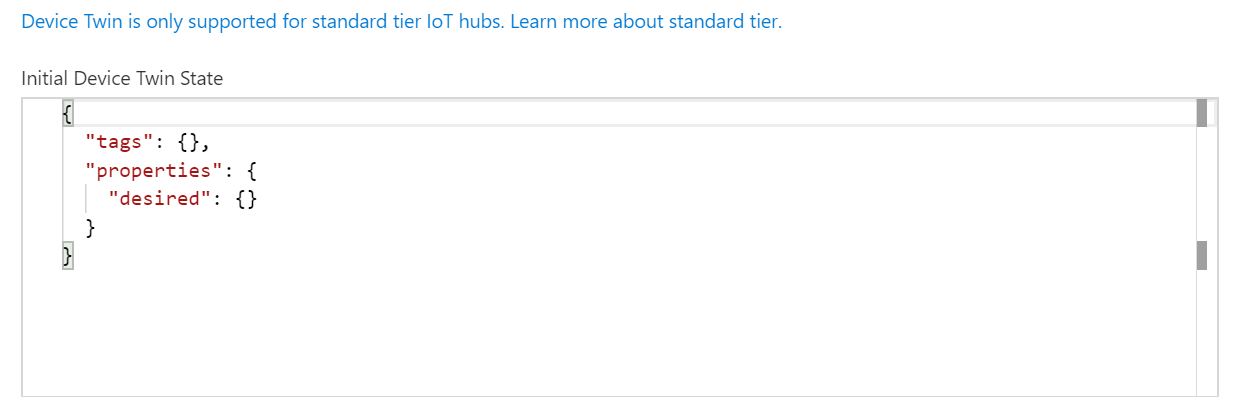Screen dimensions: 1236x415
Task: Click the "tags" key in the JSON
Action: 114,141
